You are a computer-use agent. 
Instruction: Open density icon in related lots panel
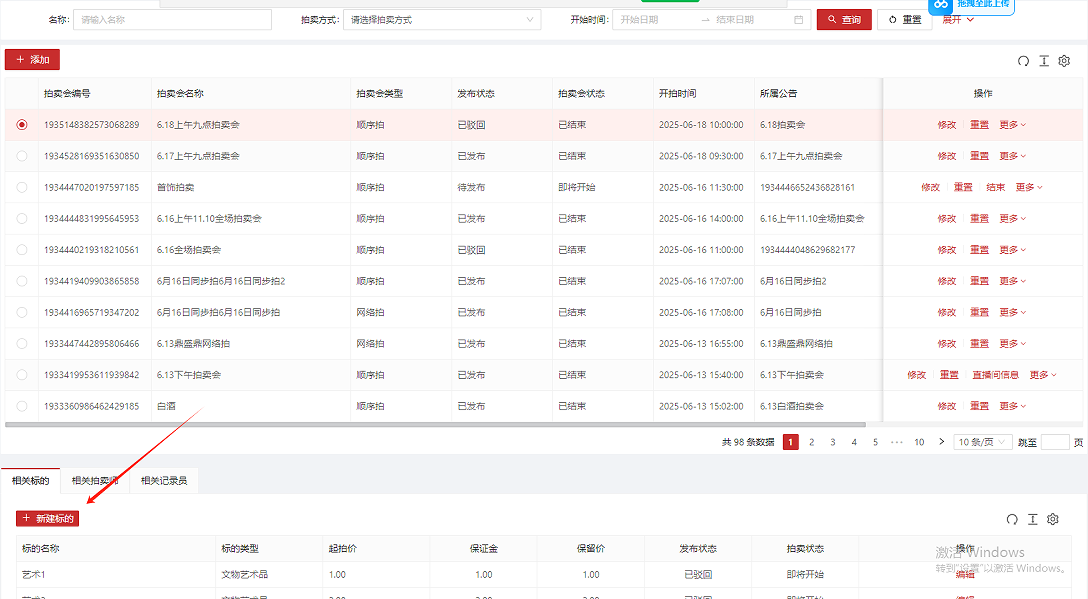1032,519
